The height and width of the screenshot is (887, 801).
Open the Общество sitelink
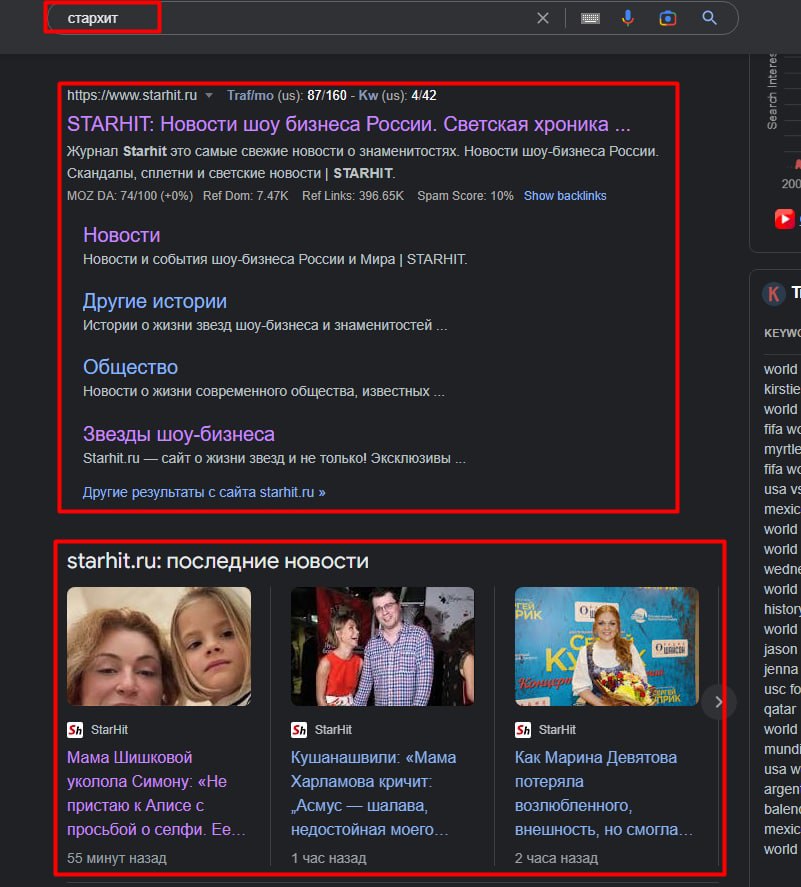(x=131, y=367)
